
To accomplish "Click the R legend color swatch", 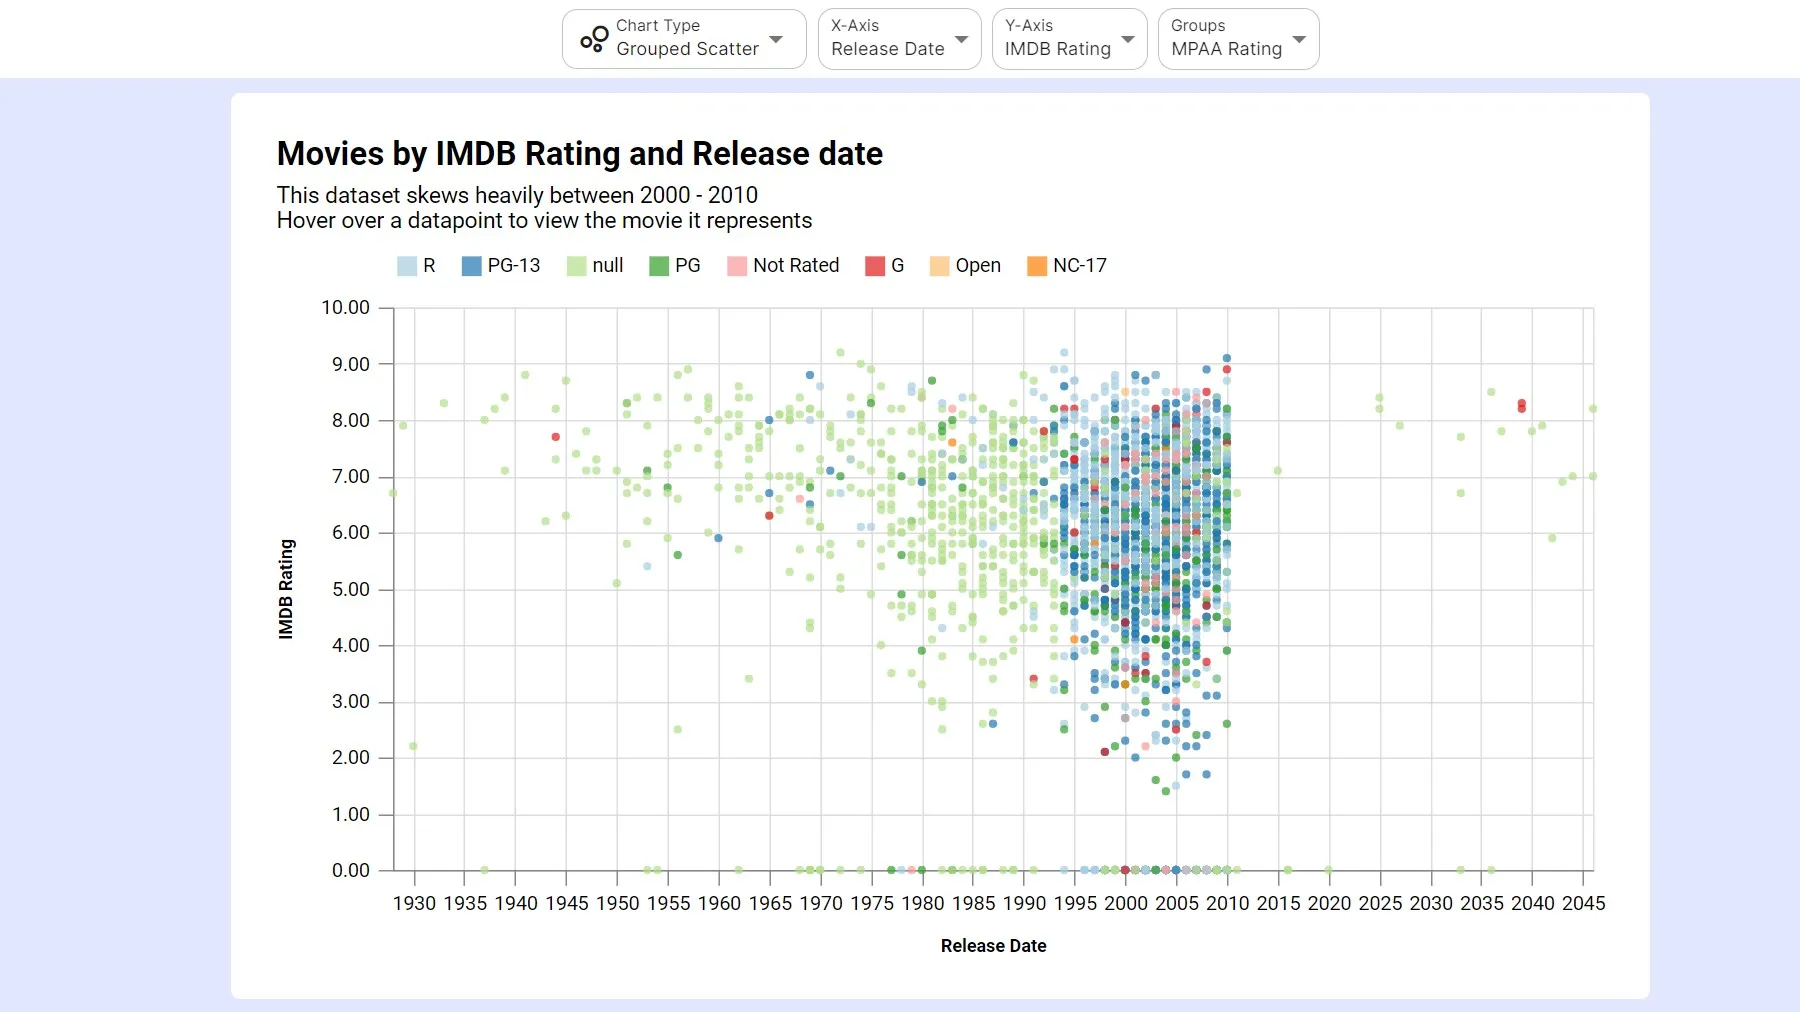I will [x=407, y=266].
